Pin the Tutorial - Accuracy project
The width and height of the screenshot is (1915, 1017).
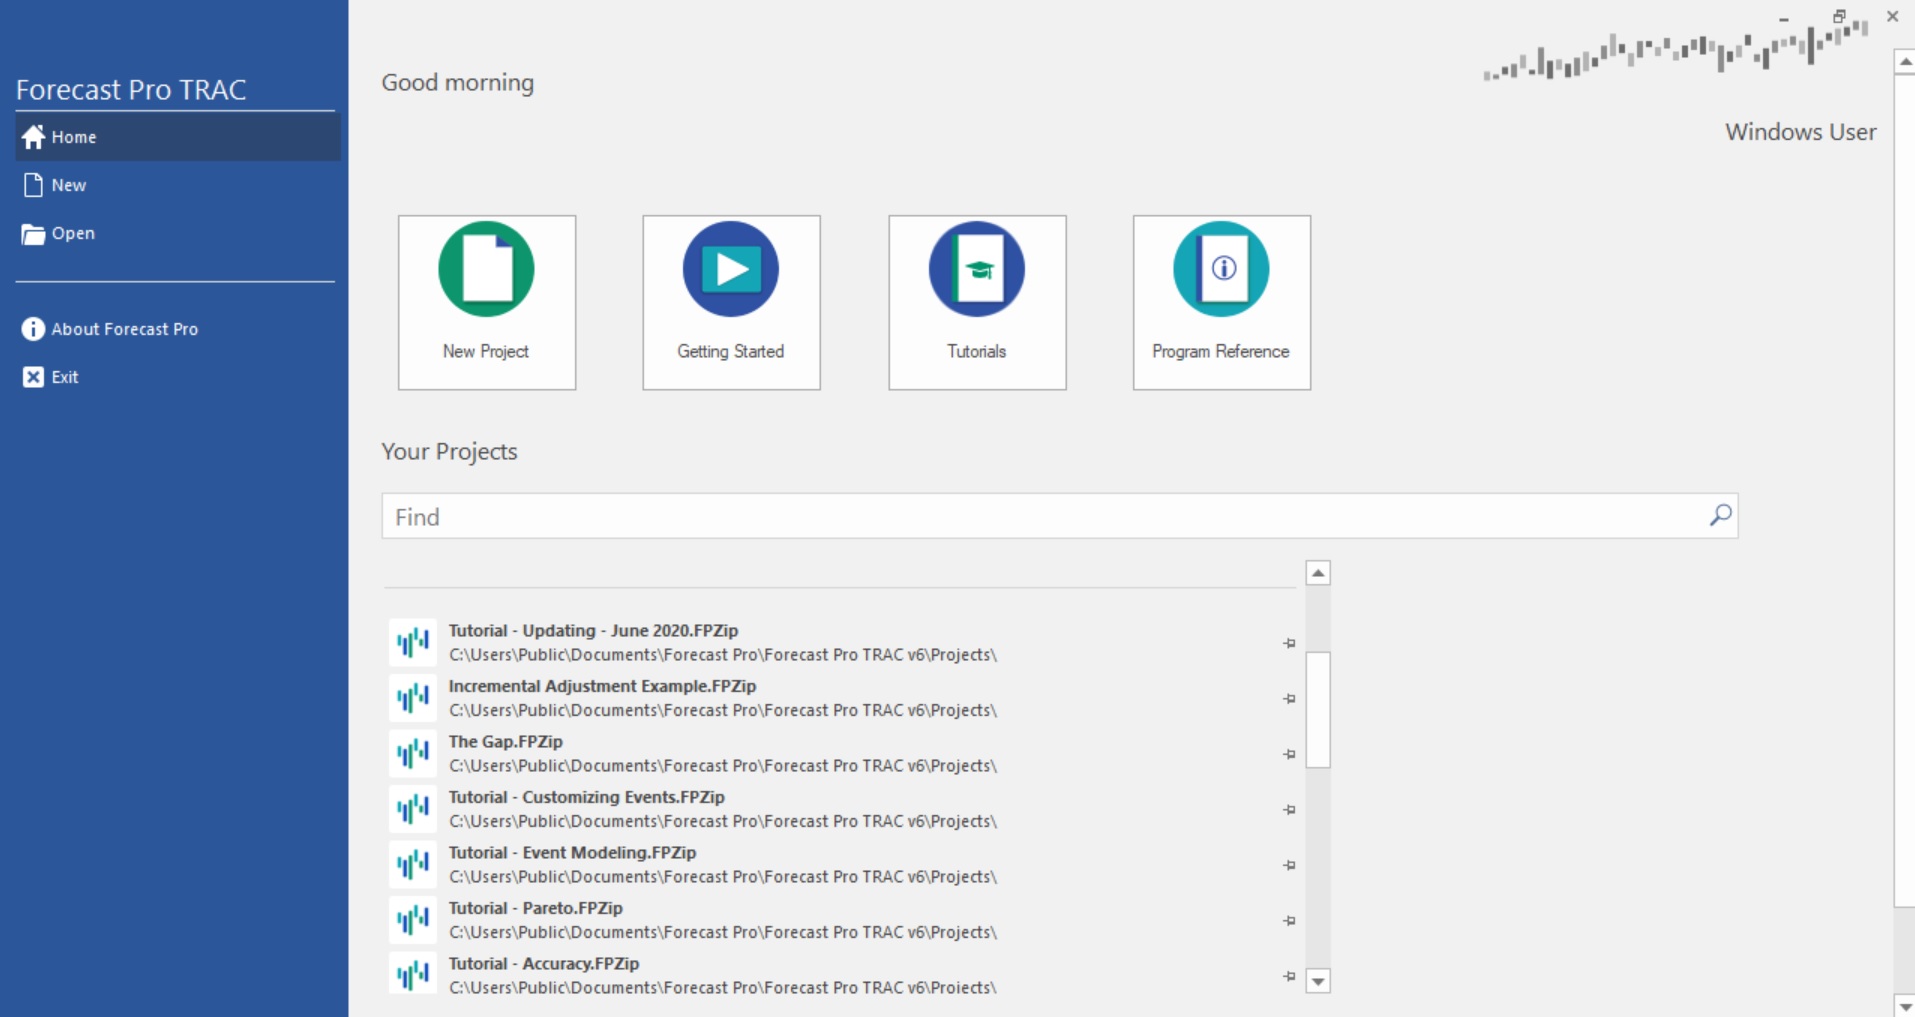[1289, 976]
